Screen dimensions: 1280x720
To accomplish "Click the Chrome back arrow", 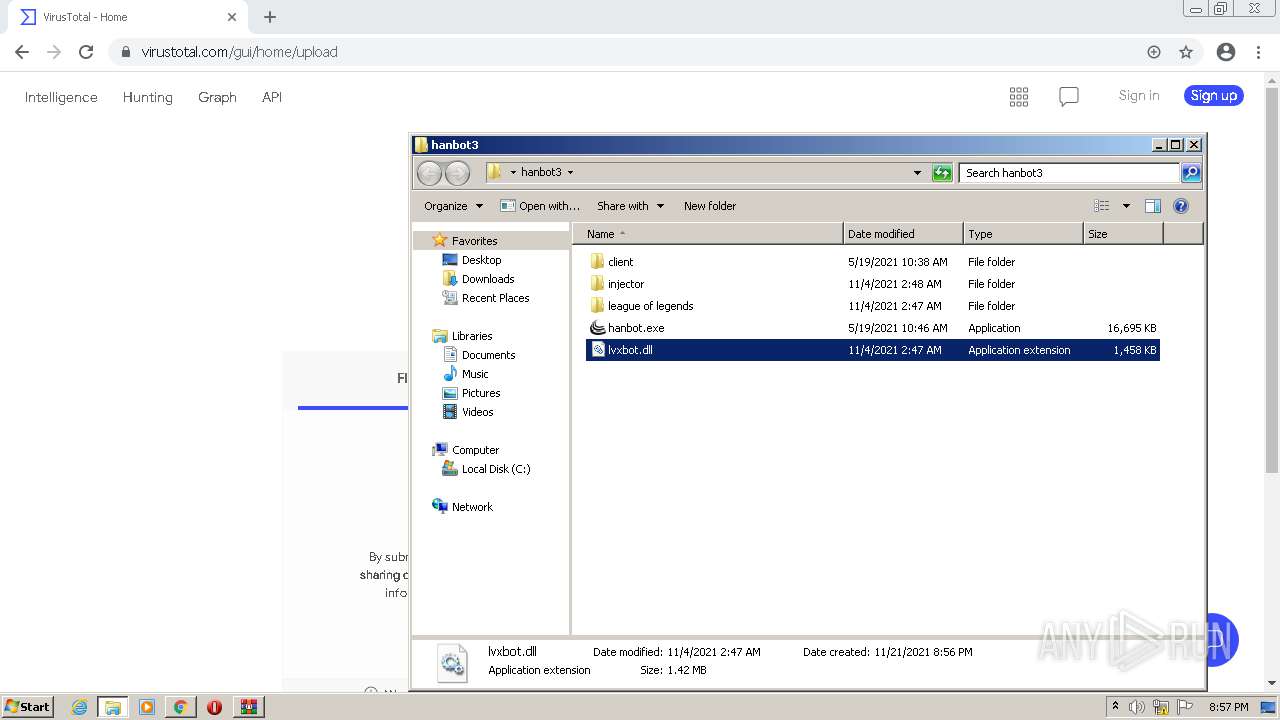I will [22, 52].
